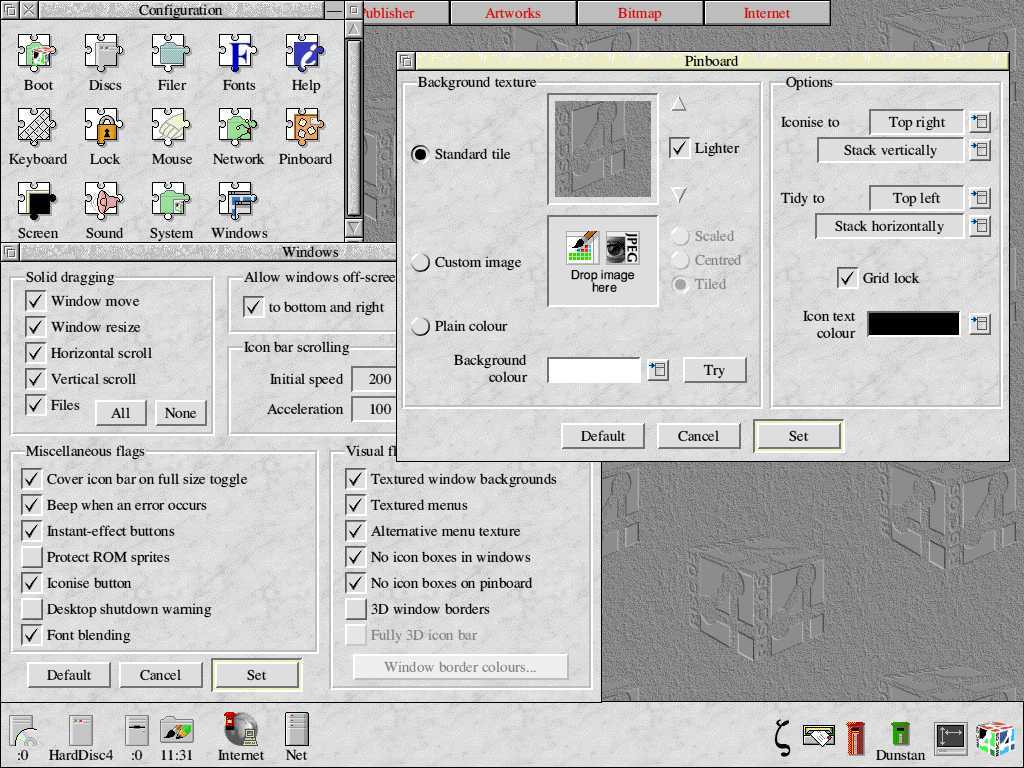Enable Desktop shutdown warning

point(32,609)
